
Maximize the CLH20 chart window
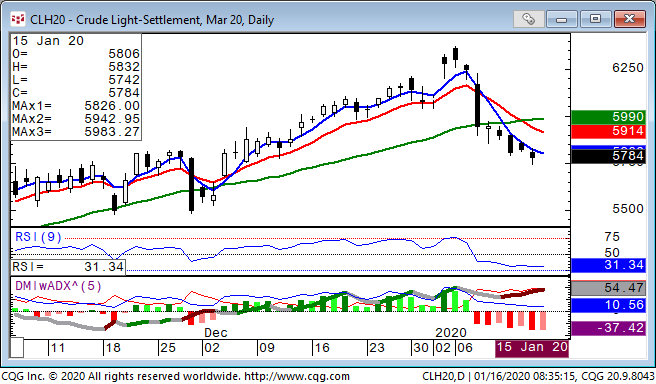click(x=595, y=19)
